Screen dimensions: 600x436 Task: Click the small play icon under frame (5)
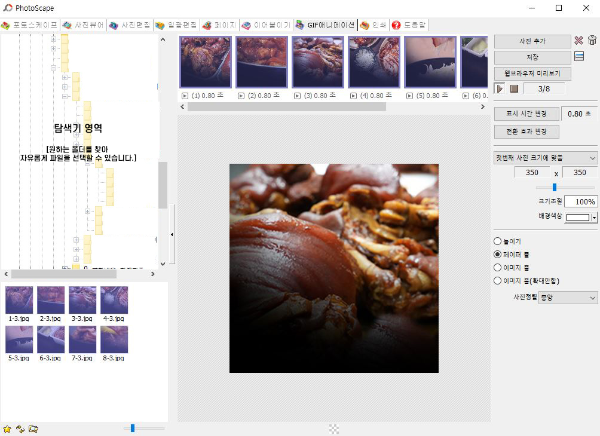[409, 96]
